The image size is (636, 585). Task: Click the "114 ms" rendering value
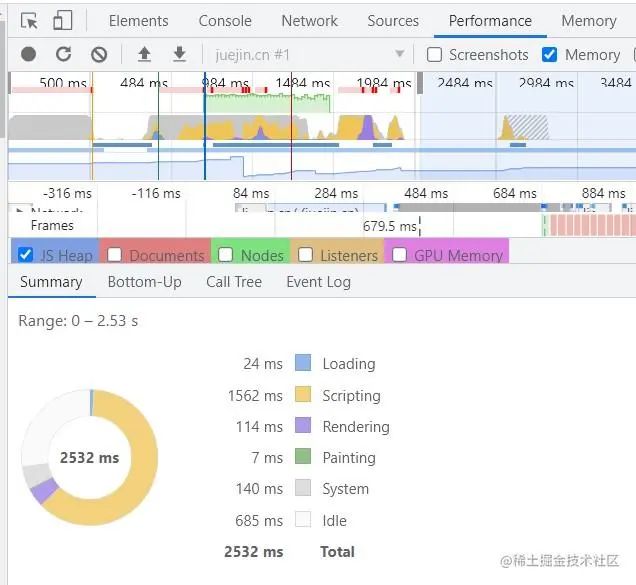pos(259,426)
